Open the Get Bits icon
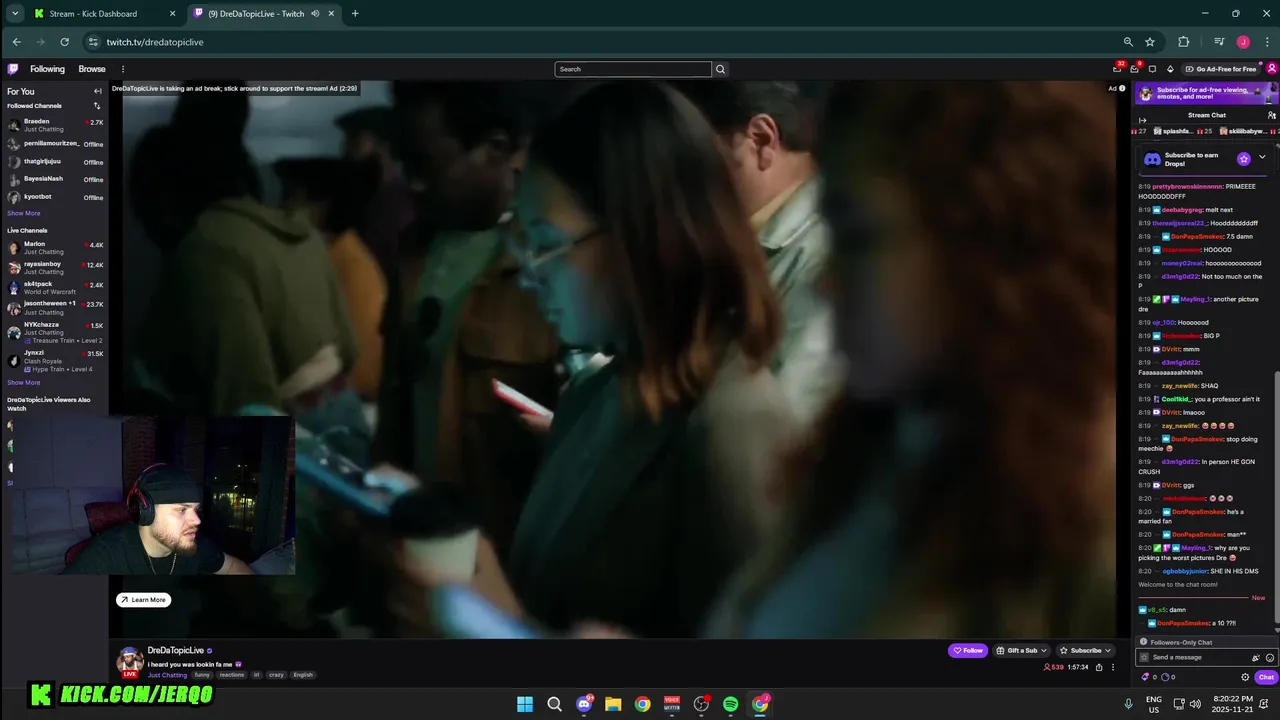The image size is (1280, 720). pyautogui.click(x=1170, y=69)
